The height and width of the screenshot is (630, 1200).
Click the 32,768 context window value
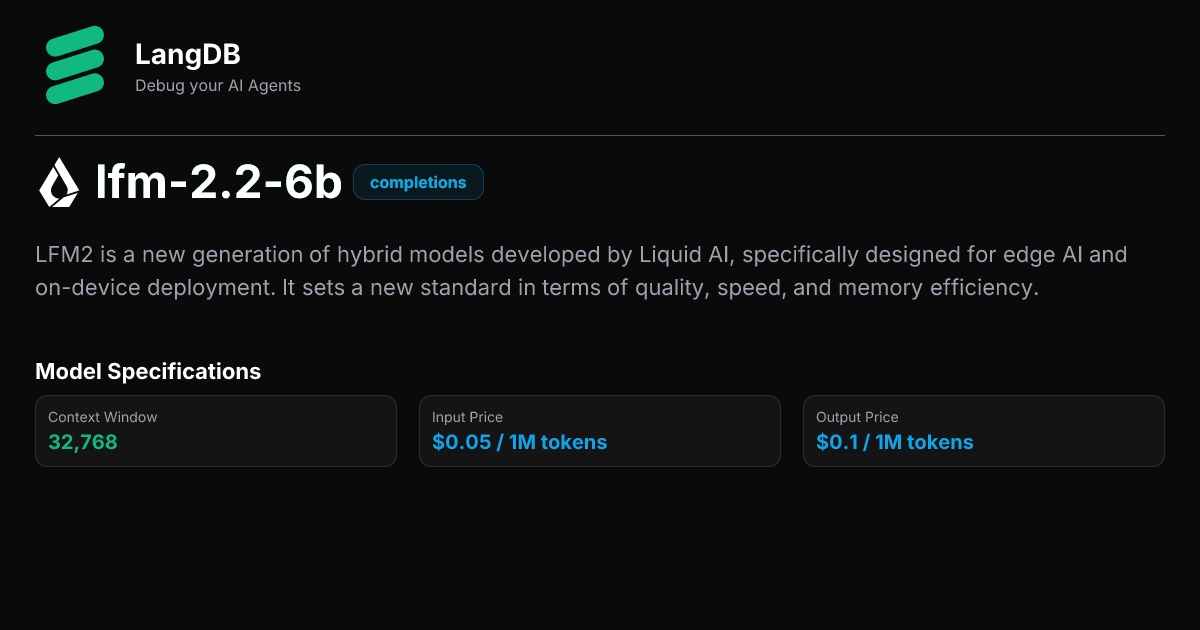(x=84, y=442)
